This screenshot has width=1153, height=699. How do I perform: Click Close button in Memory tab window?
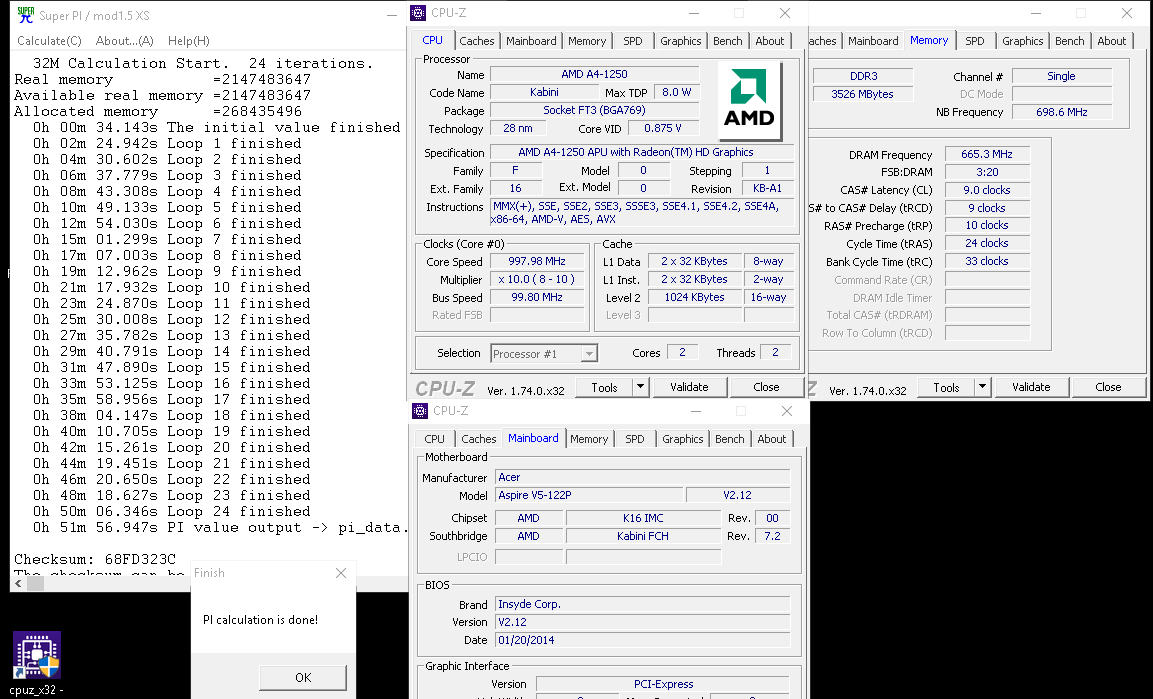coord(1108,387)
